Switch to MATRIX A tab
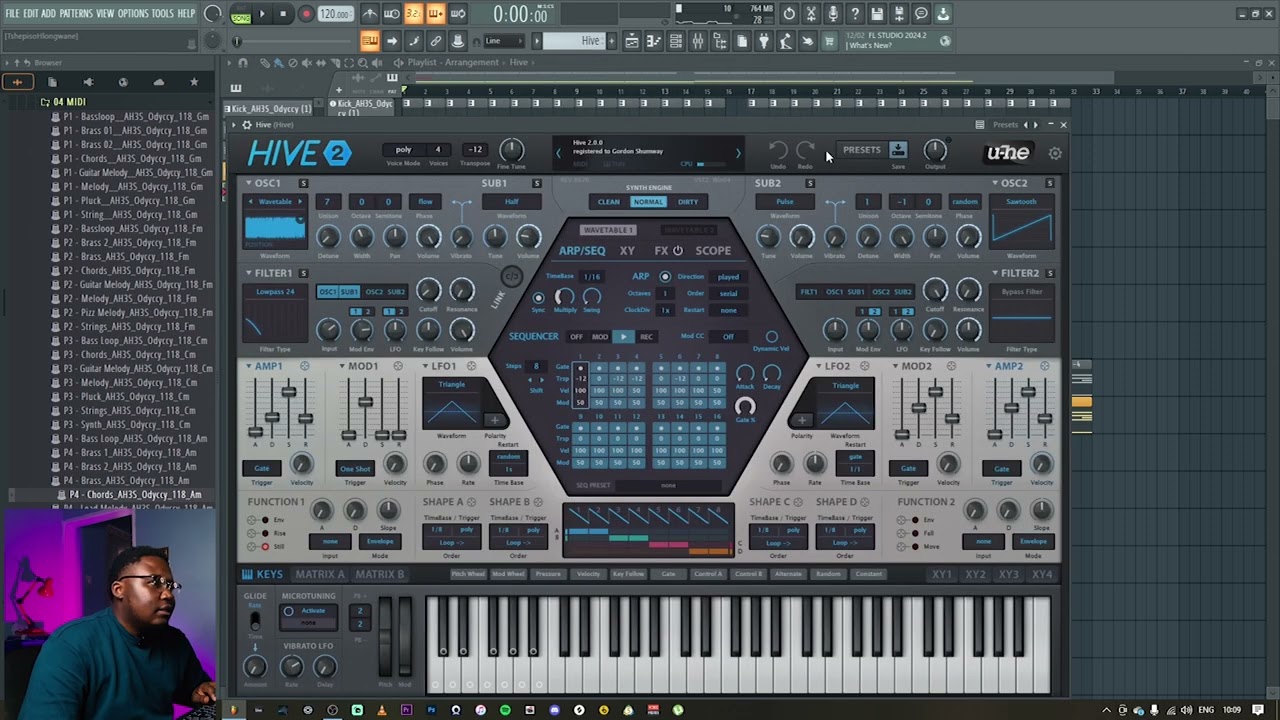The height and width of the screenshot is (720, 1280). [x=320, y=575]
